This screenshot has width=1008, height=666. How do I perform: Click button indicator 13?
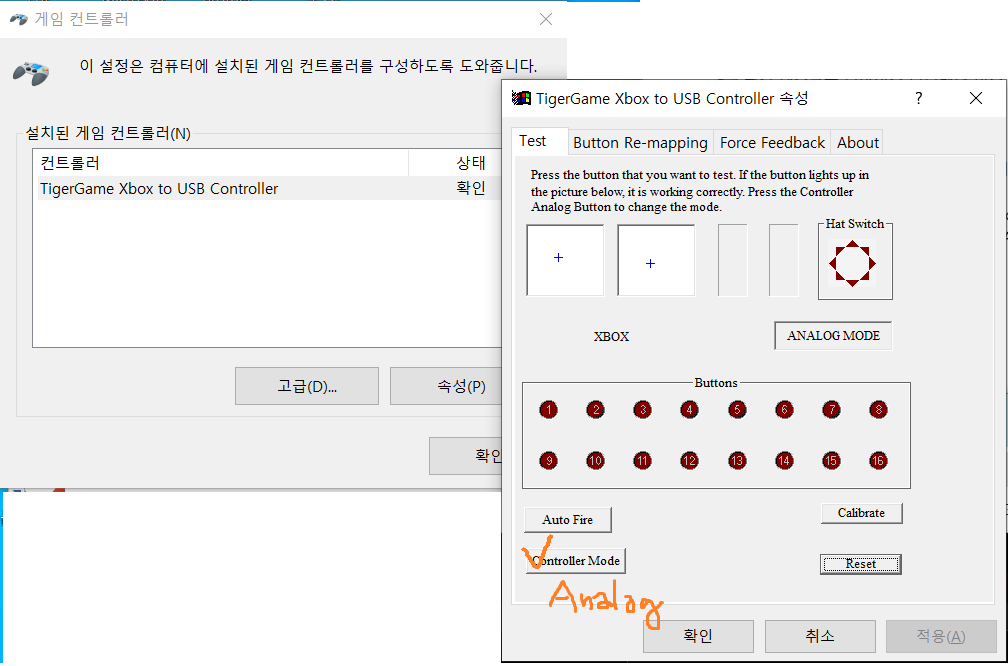[x=737, y=460]
